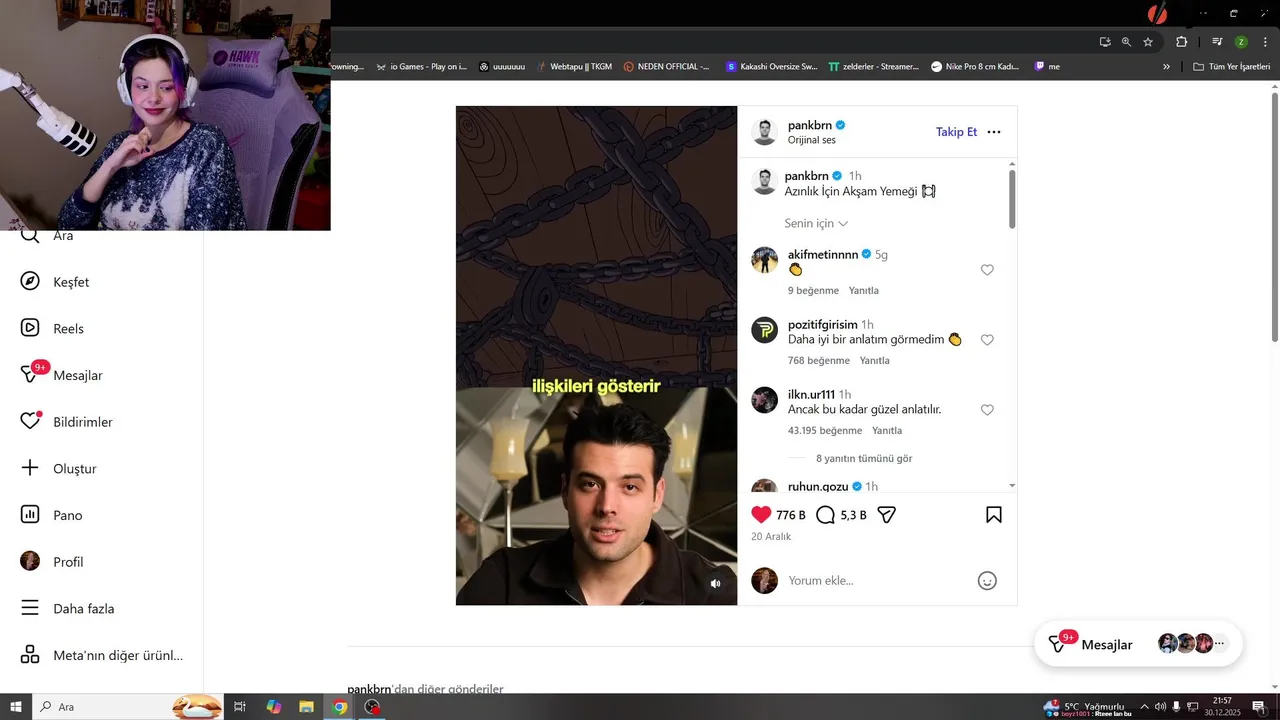Reply to akifmetinnnn's comment

click(x=863, y=290)
